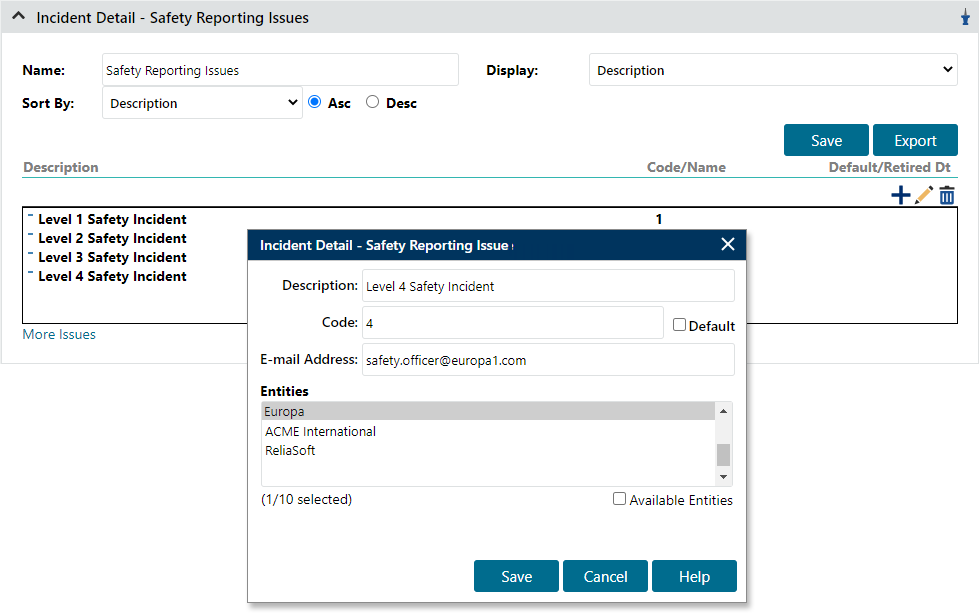The image size is (979, 616).
Task: Toggle the Available Entities checkbox
Action: click(620, 499)
